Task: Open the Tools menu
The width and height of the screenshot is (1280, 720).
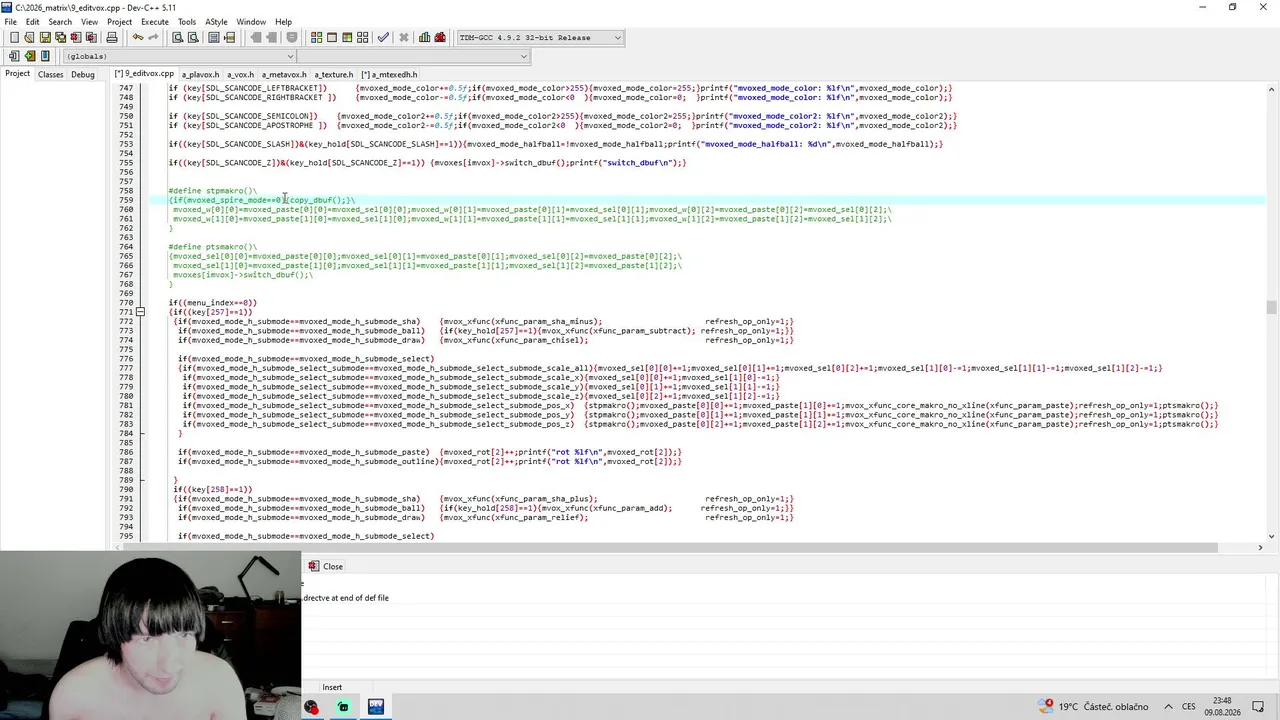Action: [x=187, y=22]
